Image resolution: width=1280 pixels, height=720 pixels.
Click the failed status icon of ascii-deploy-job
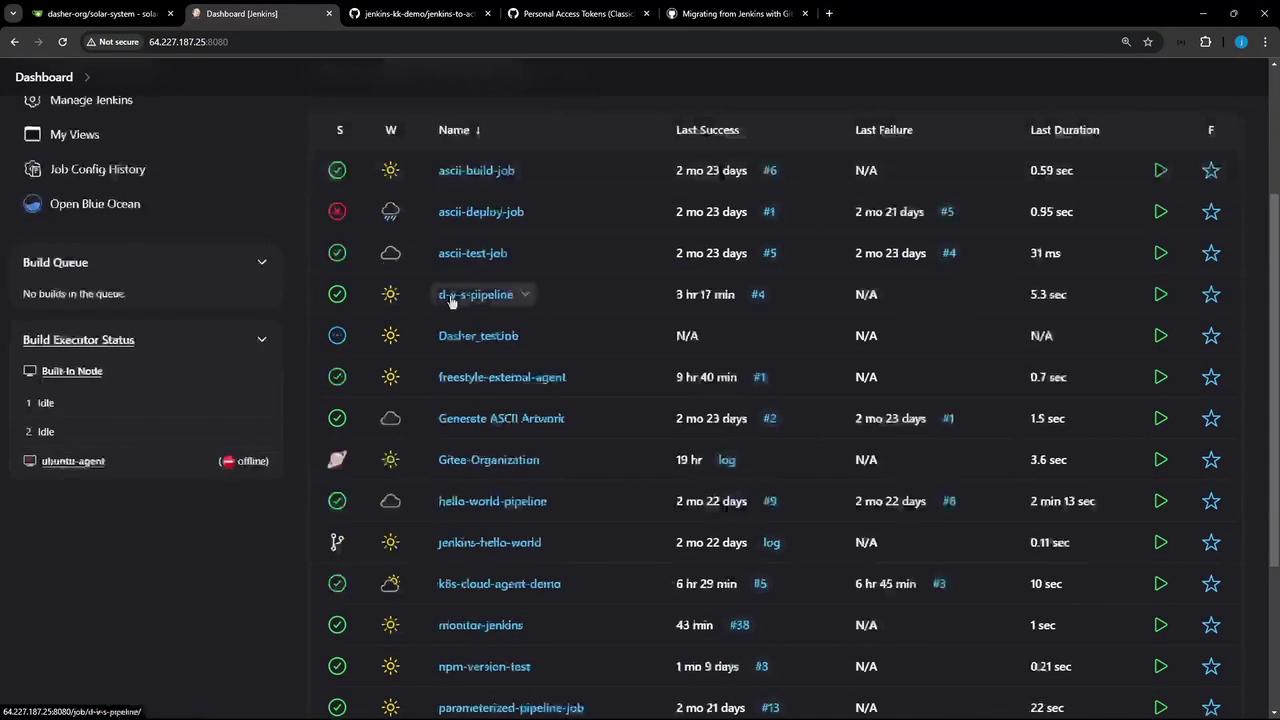(x=337, y=212)
